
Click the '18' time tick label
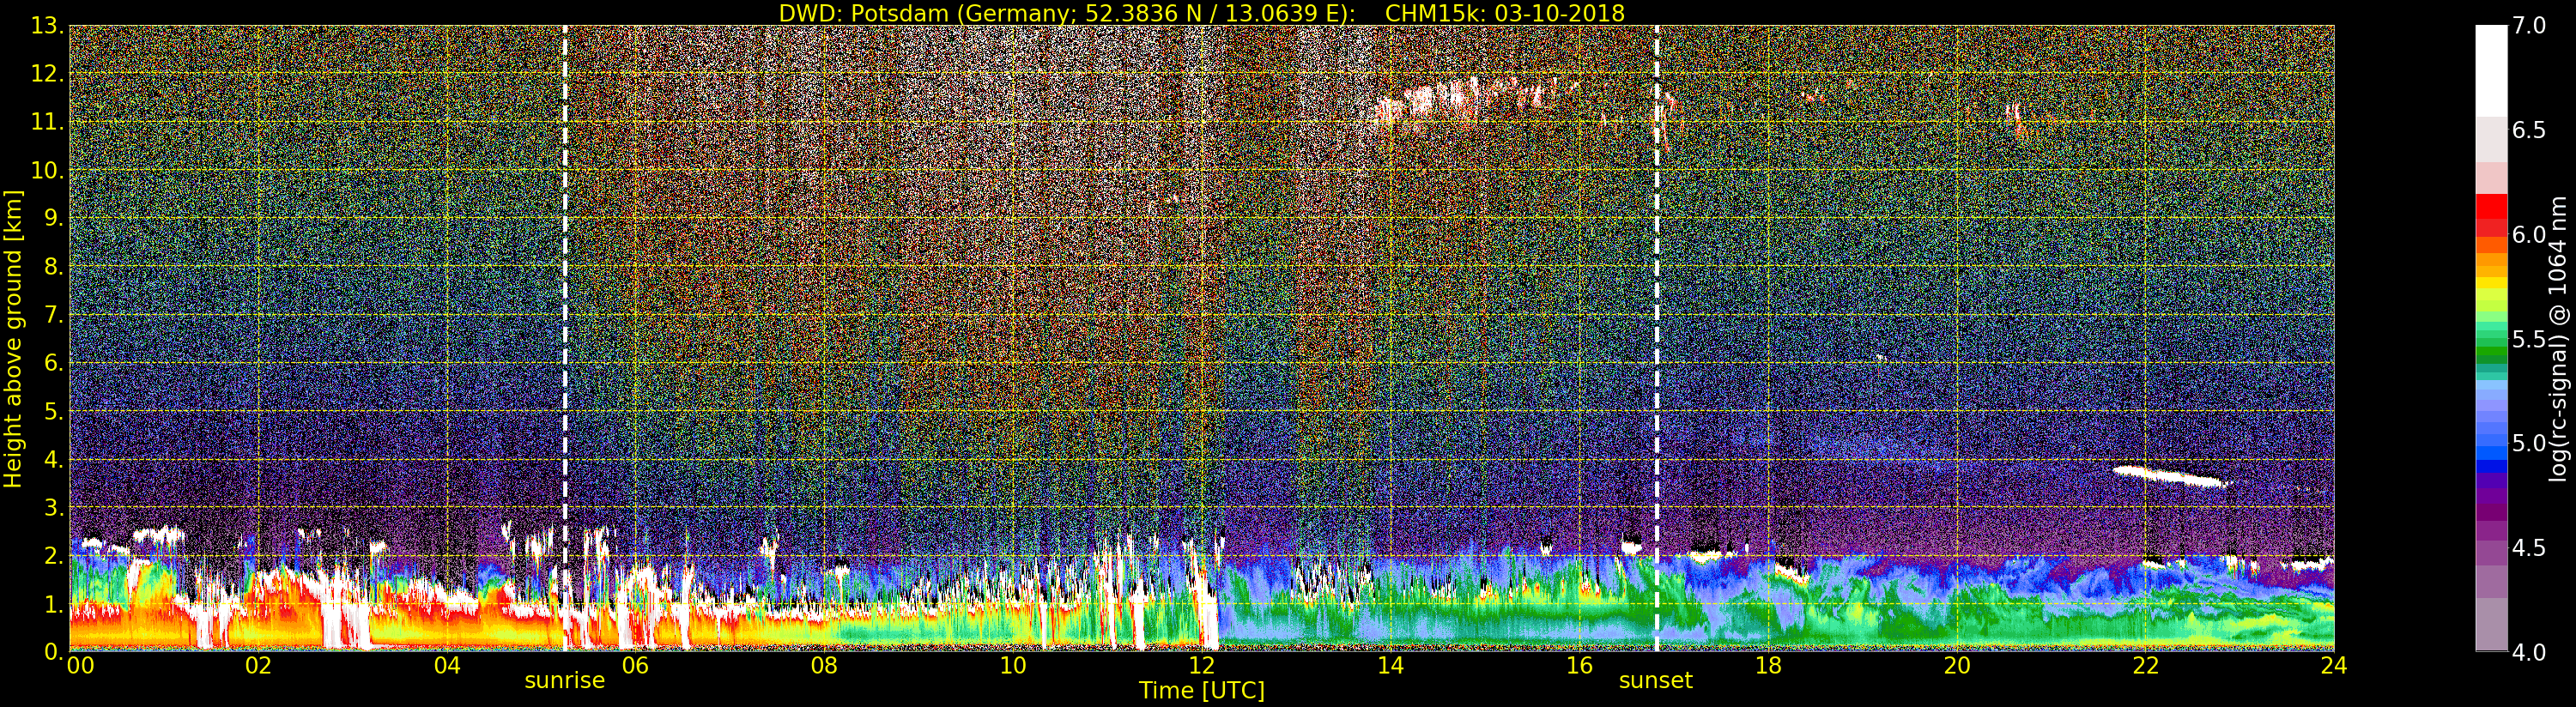click(x=1768, y=665)
